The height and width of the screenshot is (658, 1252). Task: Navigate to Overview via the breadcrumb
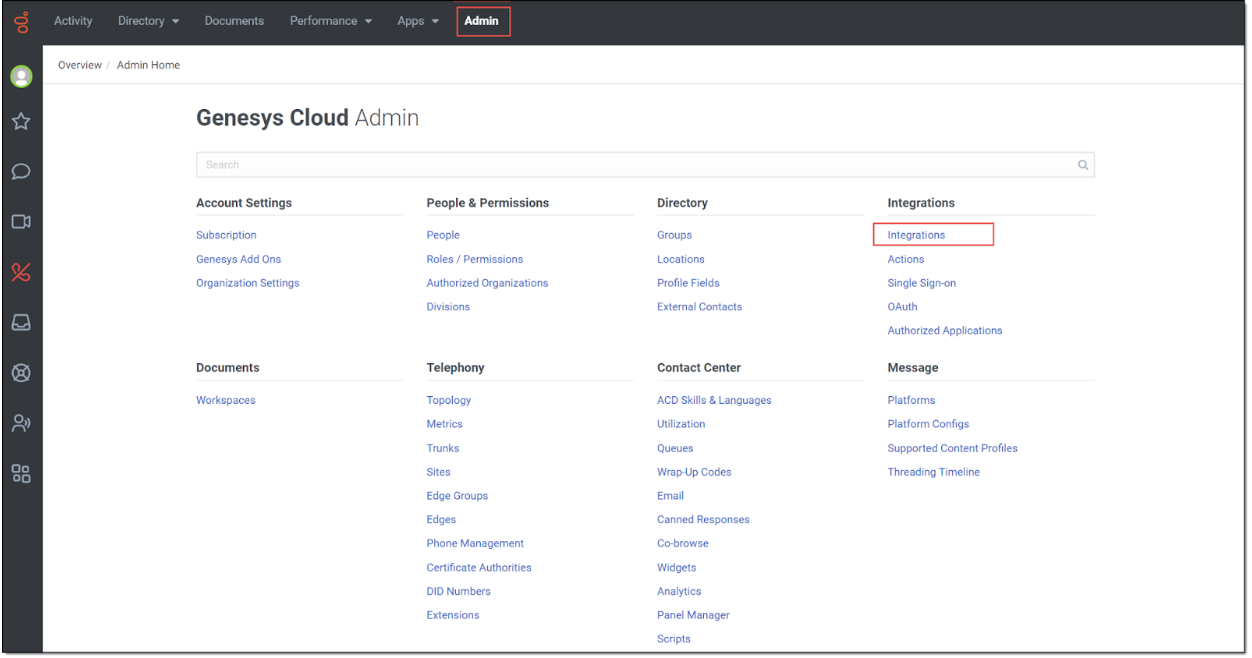(x=80, y=64)
